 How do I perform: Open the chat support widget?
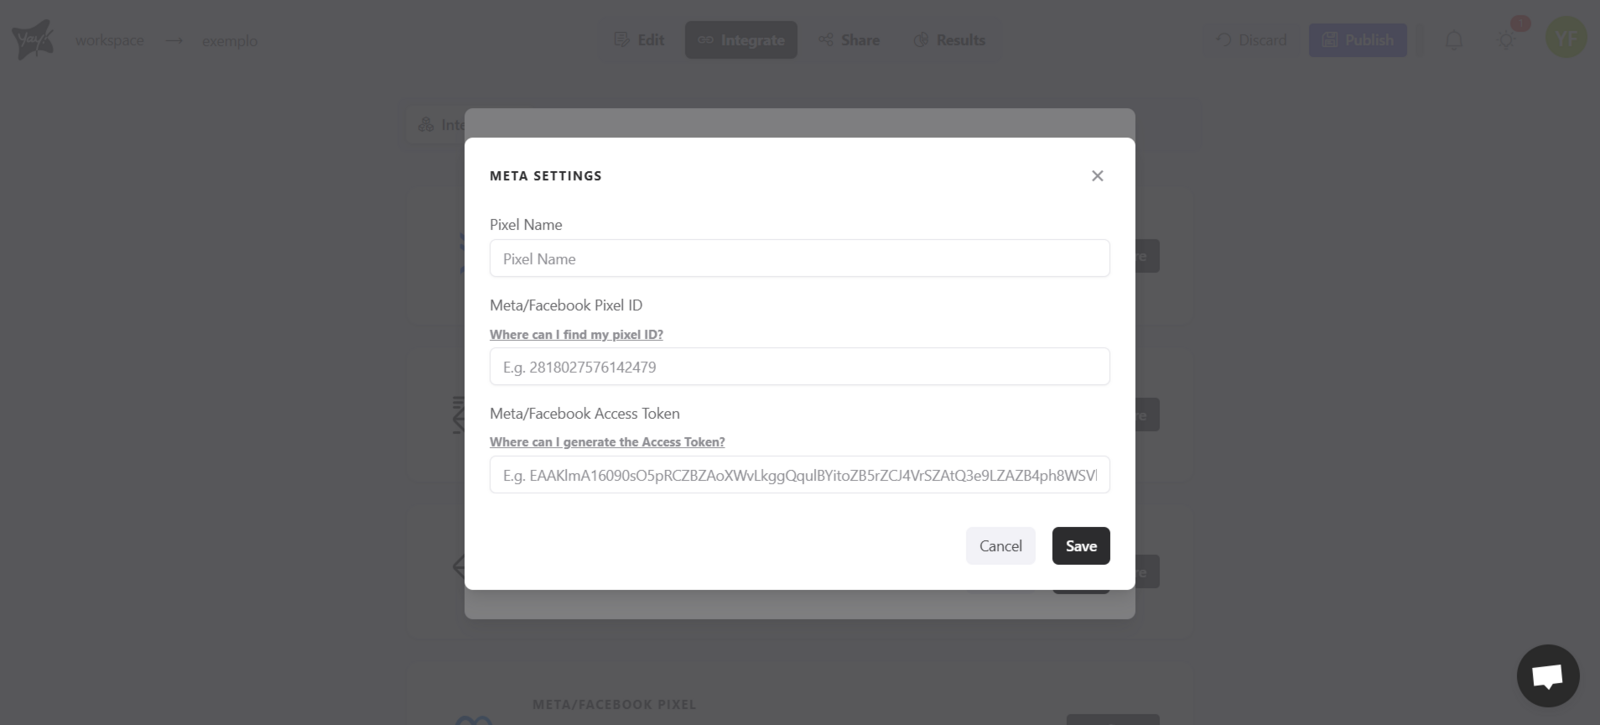(1547, 676)
